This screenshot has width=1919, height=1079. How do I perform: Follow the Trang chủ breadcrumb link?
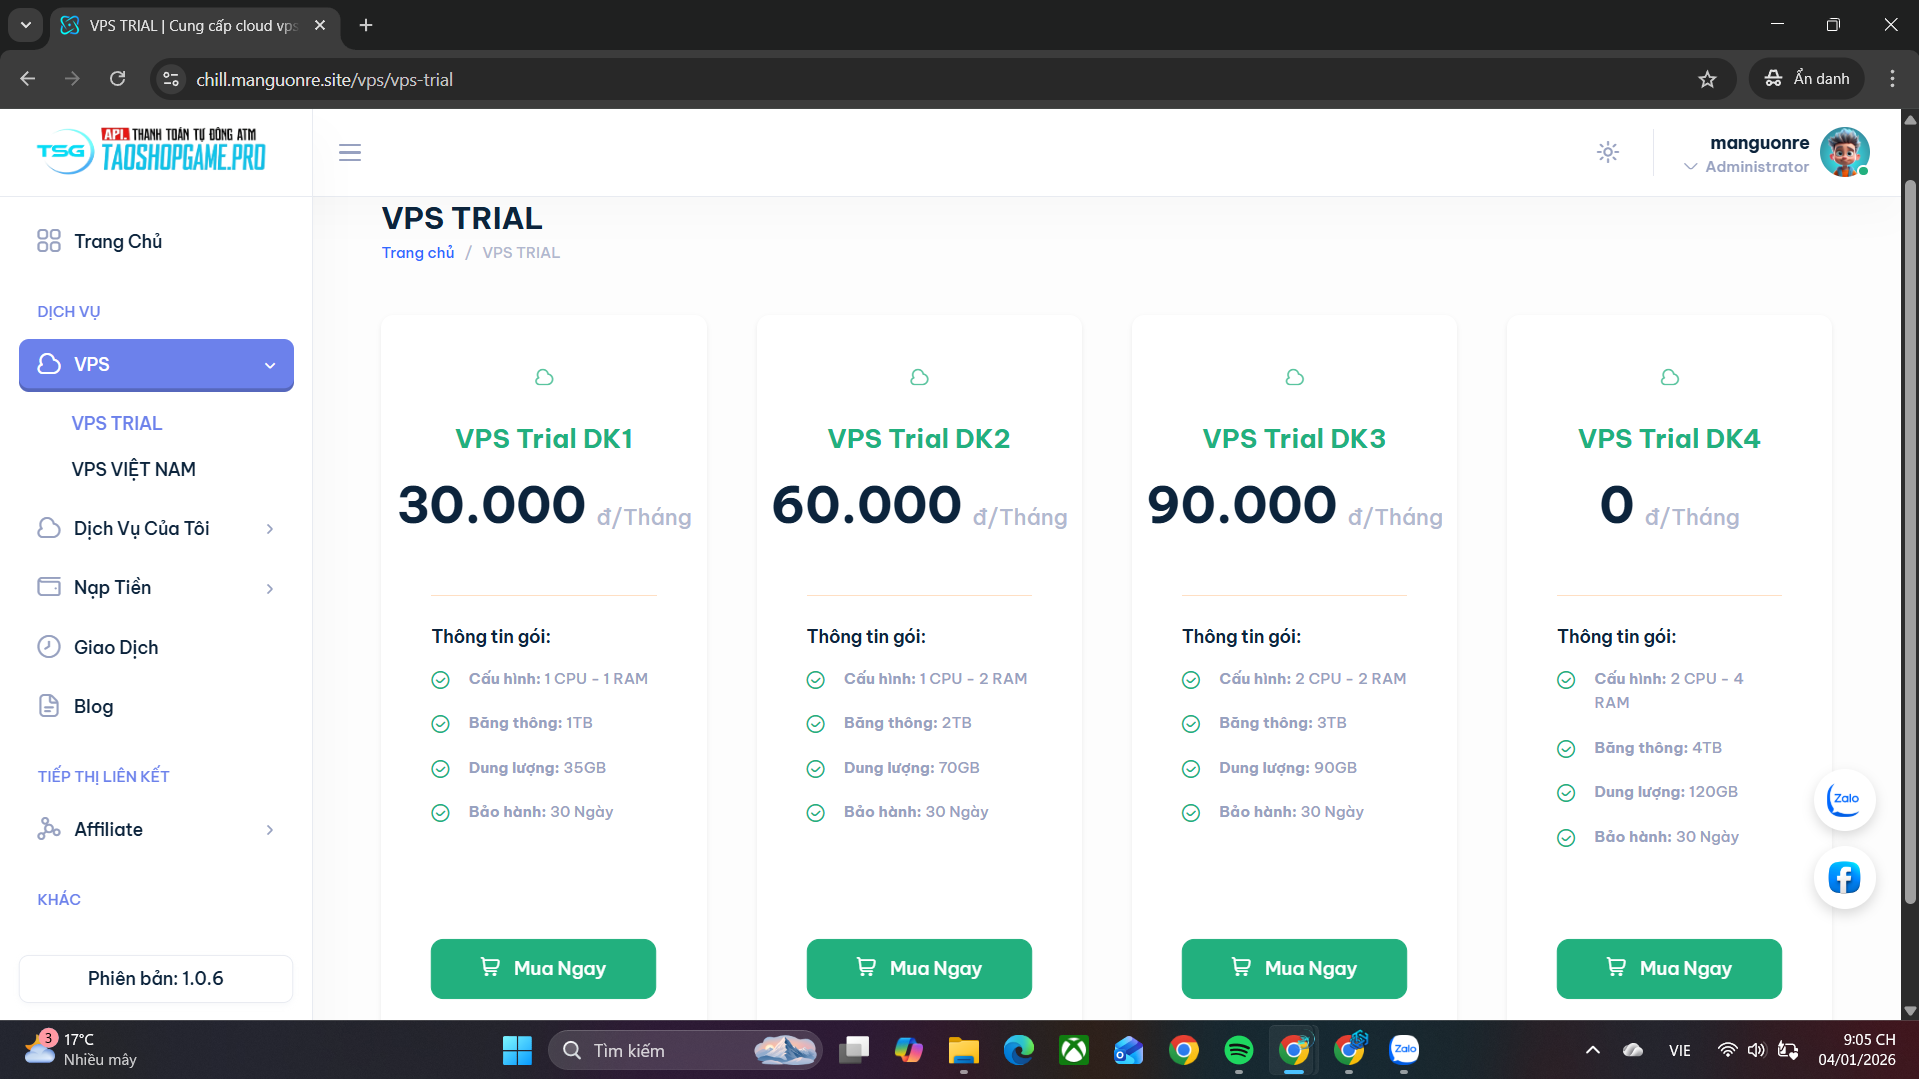click(x=418, y=253)
